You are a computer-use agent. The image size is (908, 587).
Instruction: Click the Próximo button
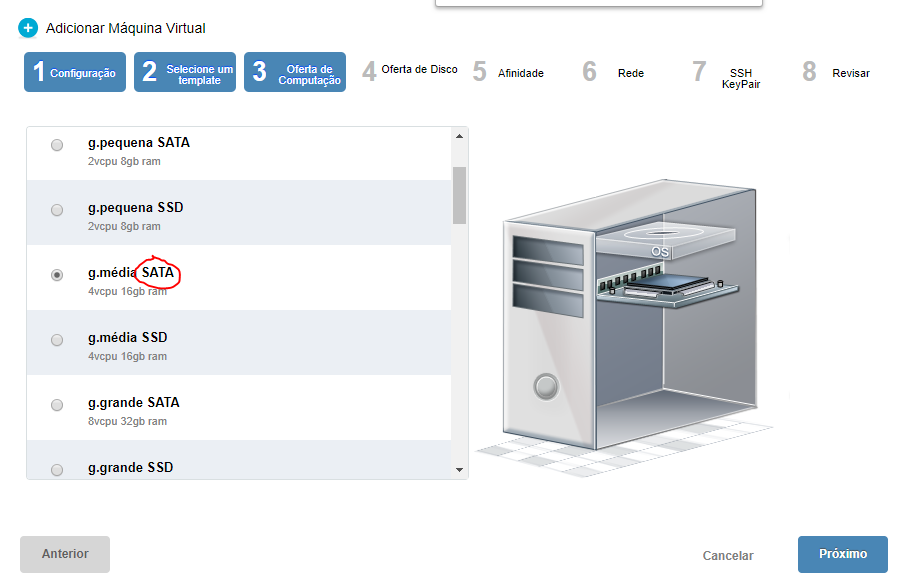tap(842, 554)
